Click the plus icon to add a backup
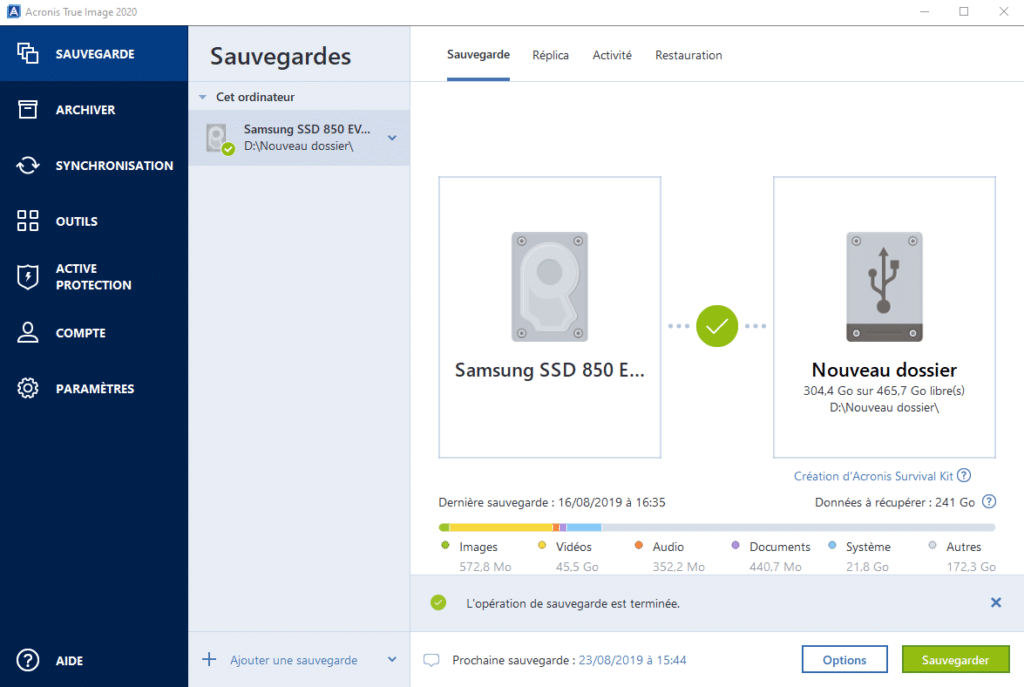 [209, 660]
